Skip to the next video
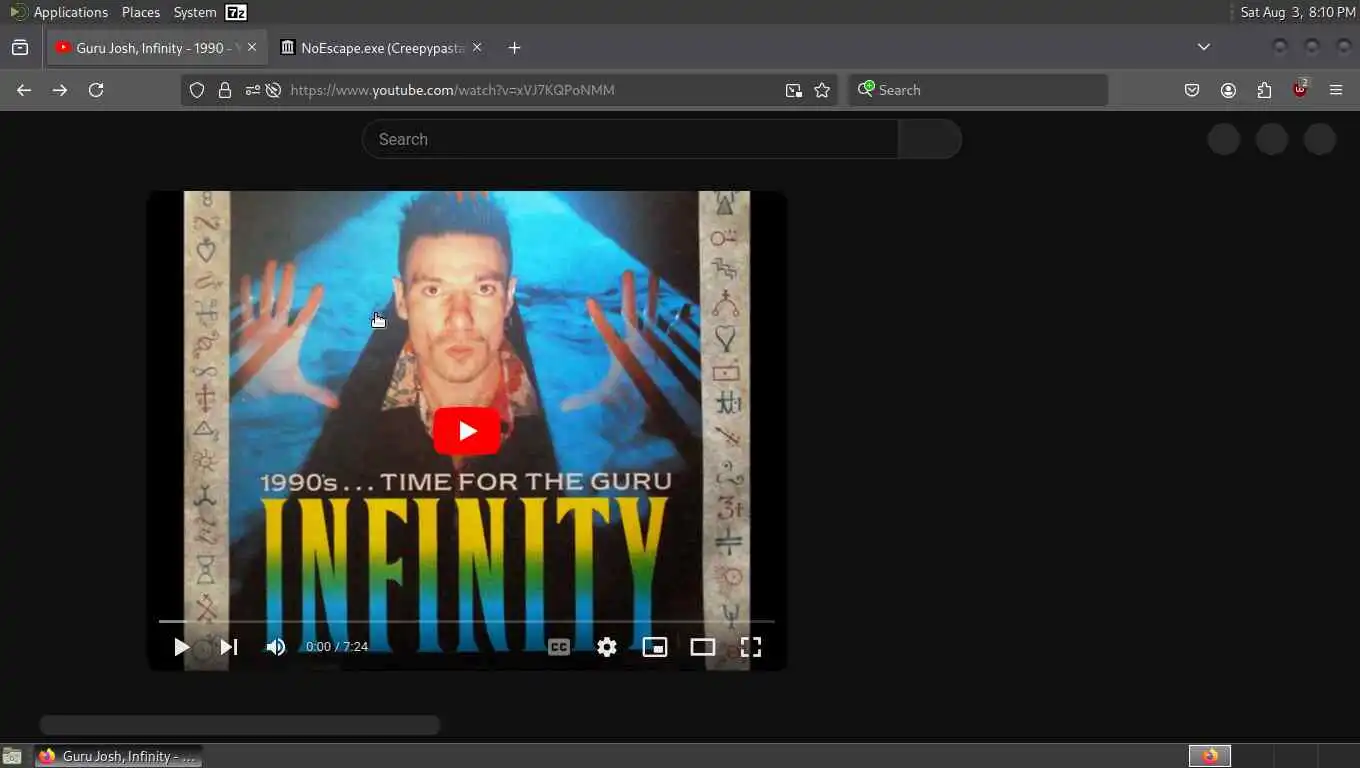The image size is (1360, 768). coord(229,647)
